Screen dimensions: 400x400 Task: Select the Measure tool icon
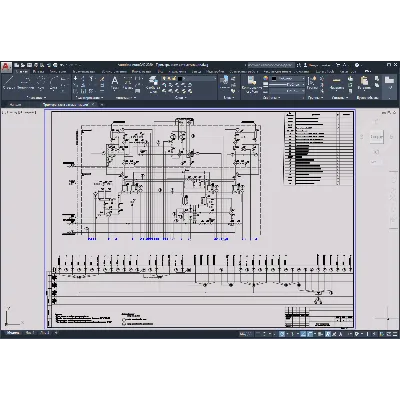pyautogui.click(x=337, y=83)
